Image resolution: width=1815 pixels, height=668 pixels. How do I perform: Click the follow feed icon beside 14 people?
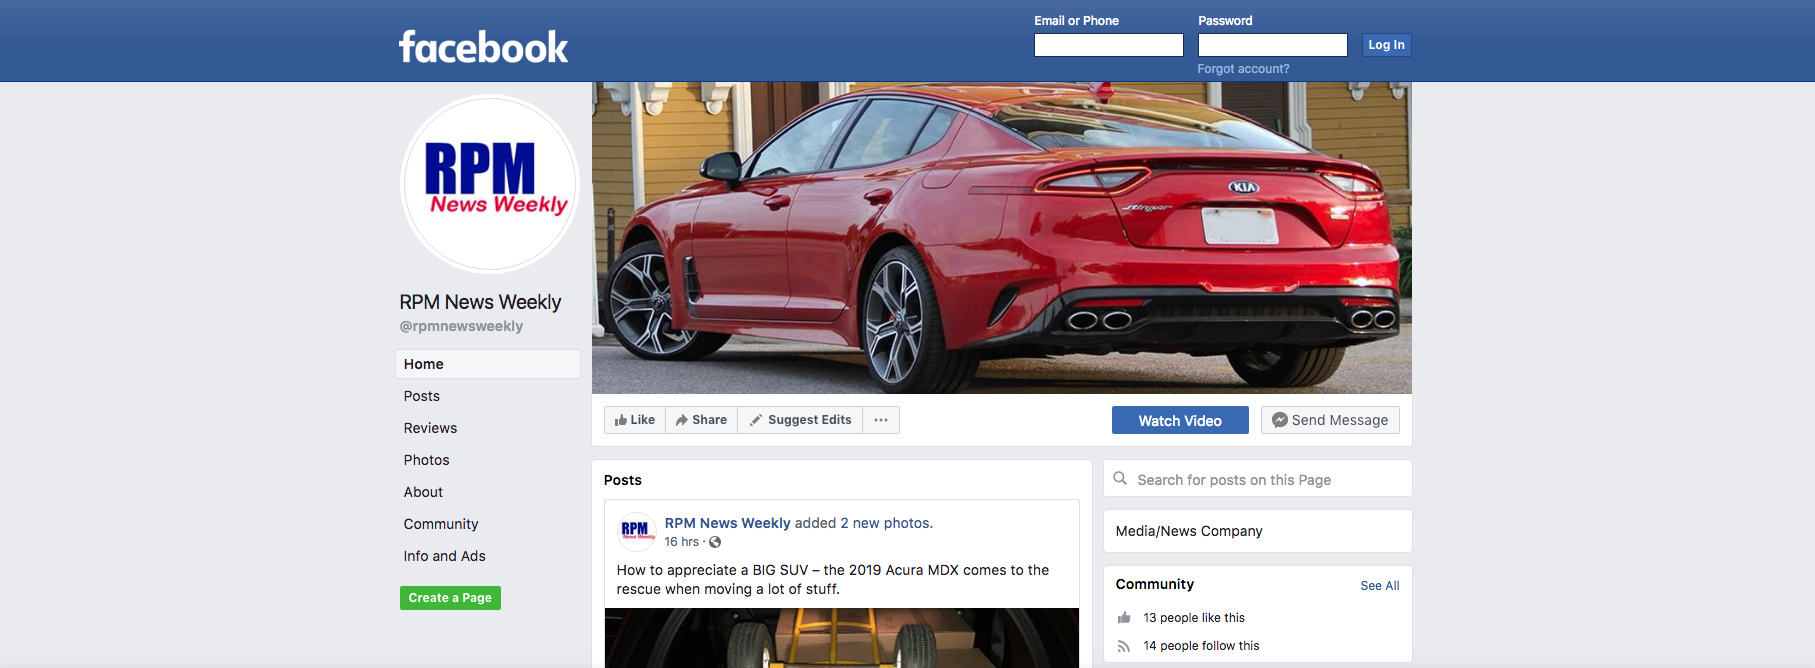click(1124, 646)
